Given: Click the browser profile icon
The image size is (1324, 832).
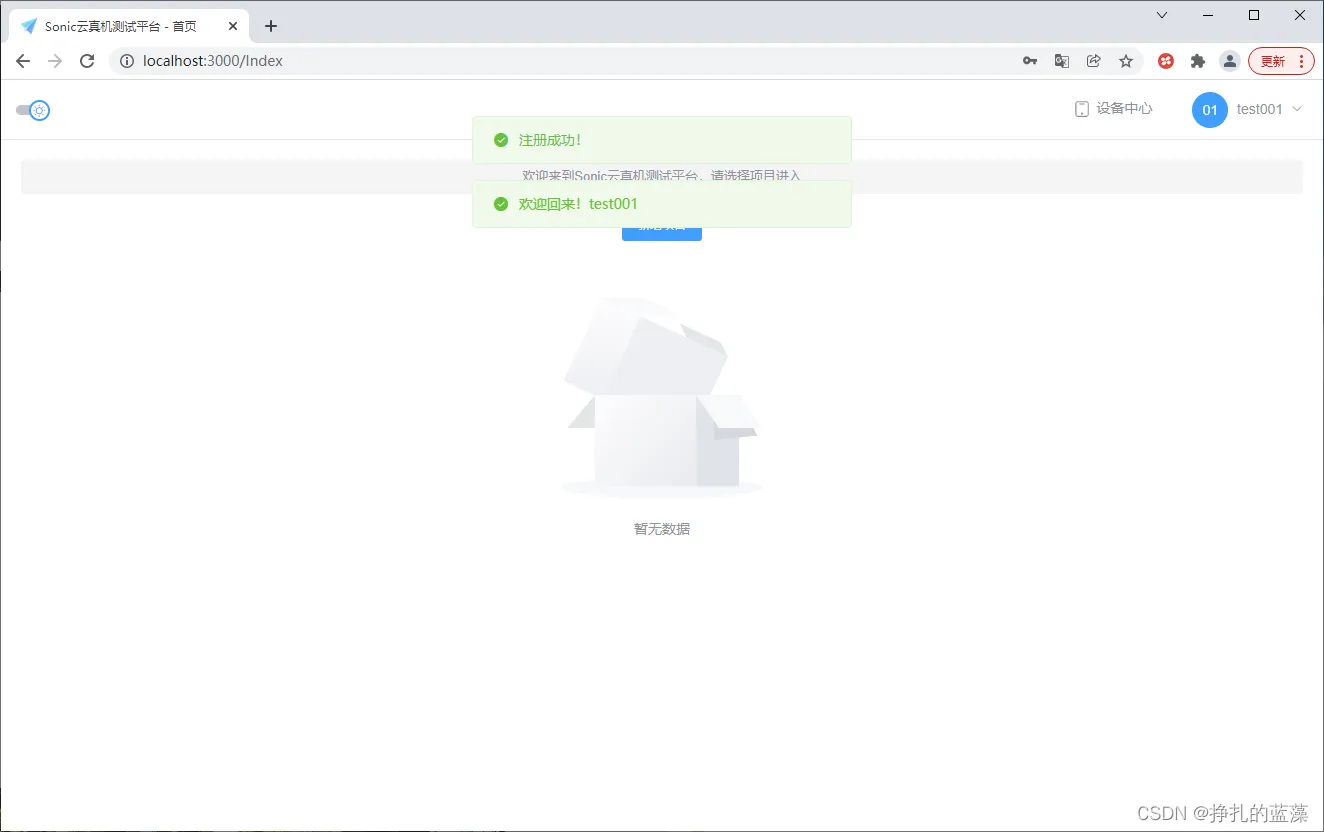Looking at the screenshot, I should pyautogui.click(x=1229, y=61).
